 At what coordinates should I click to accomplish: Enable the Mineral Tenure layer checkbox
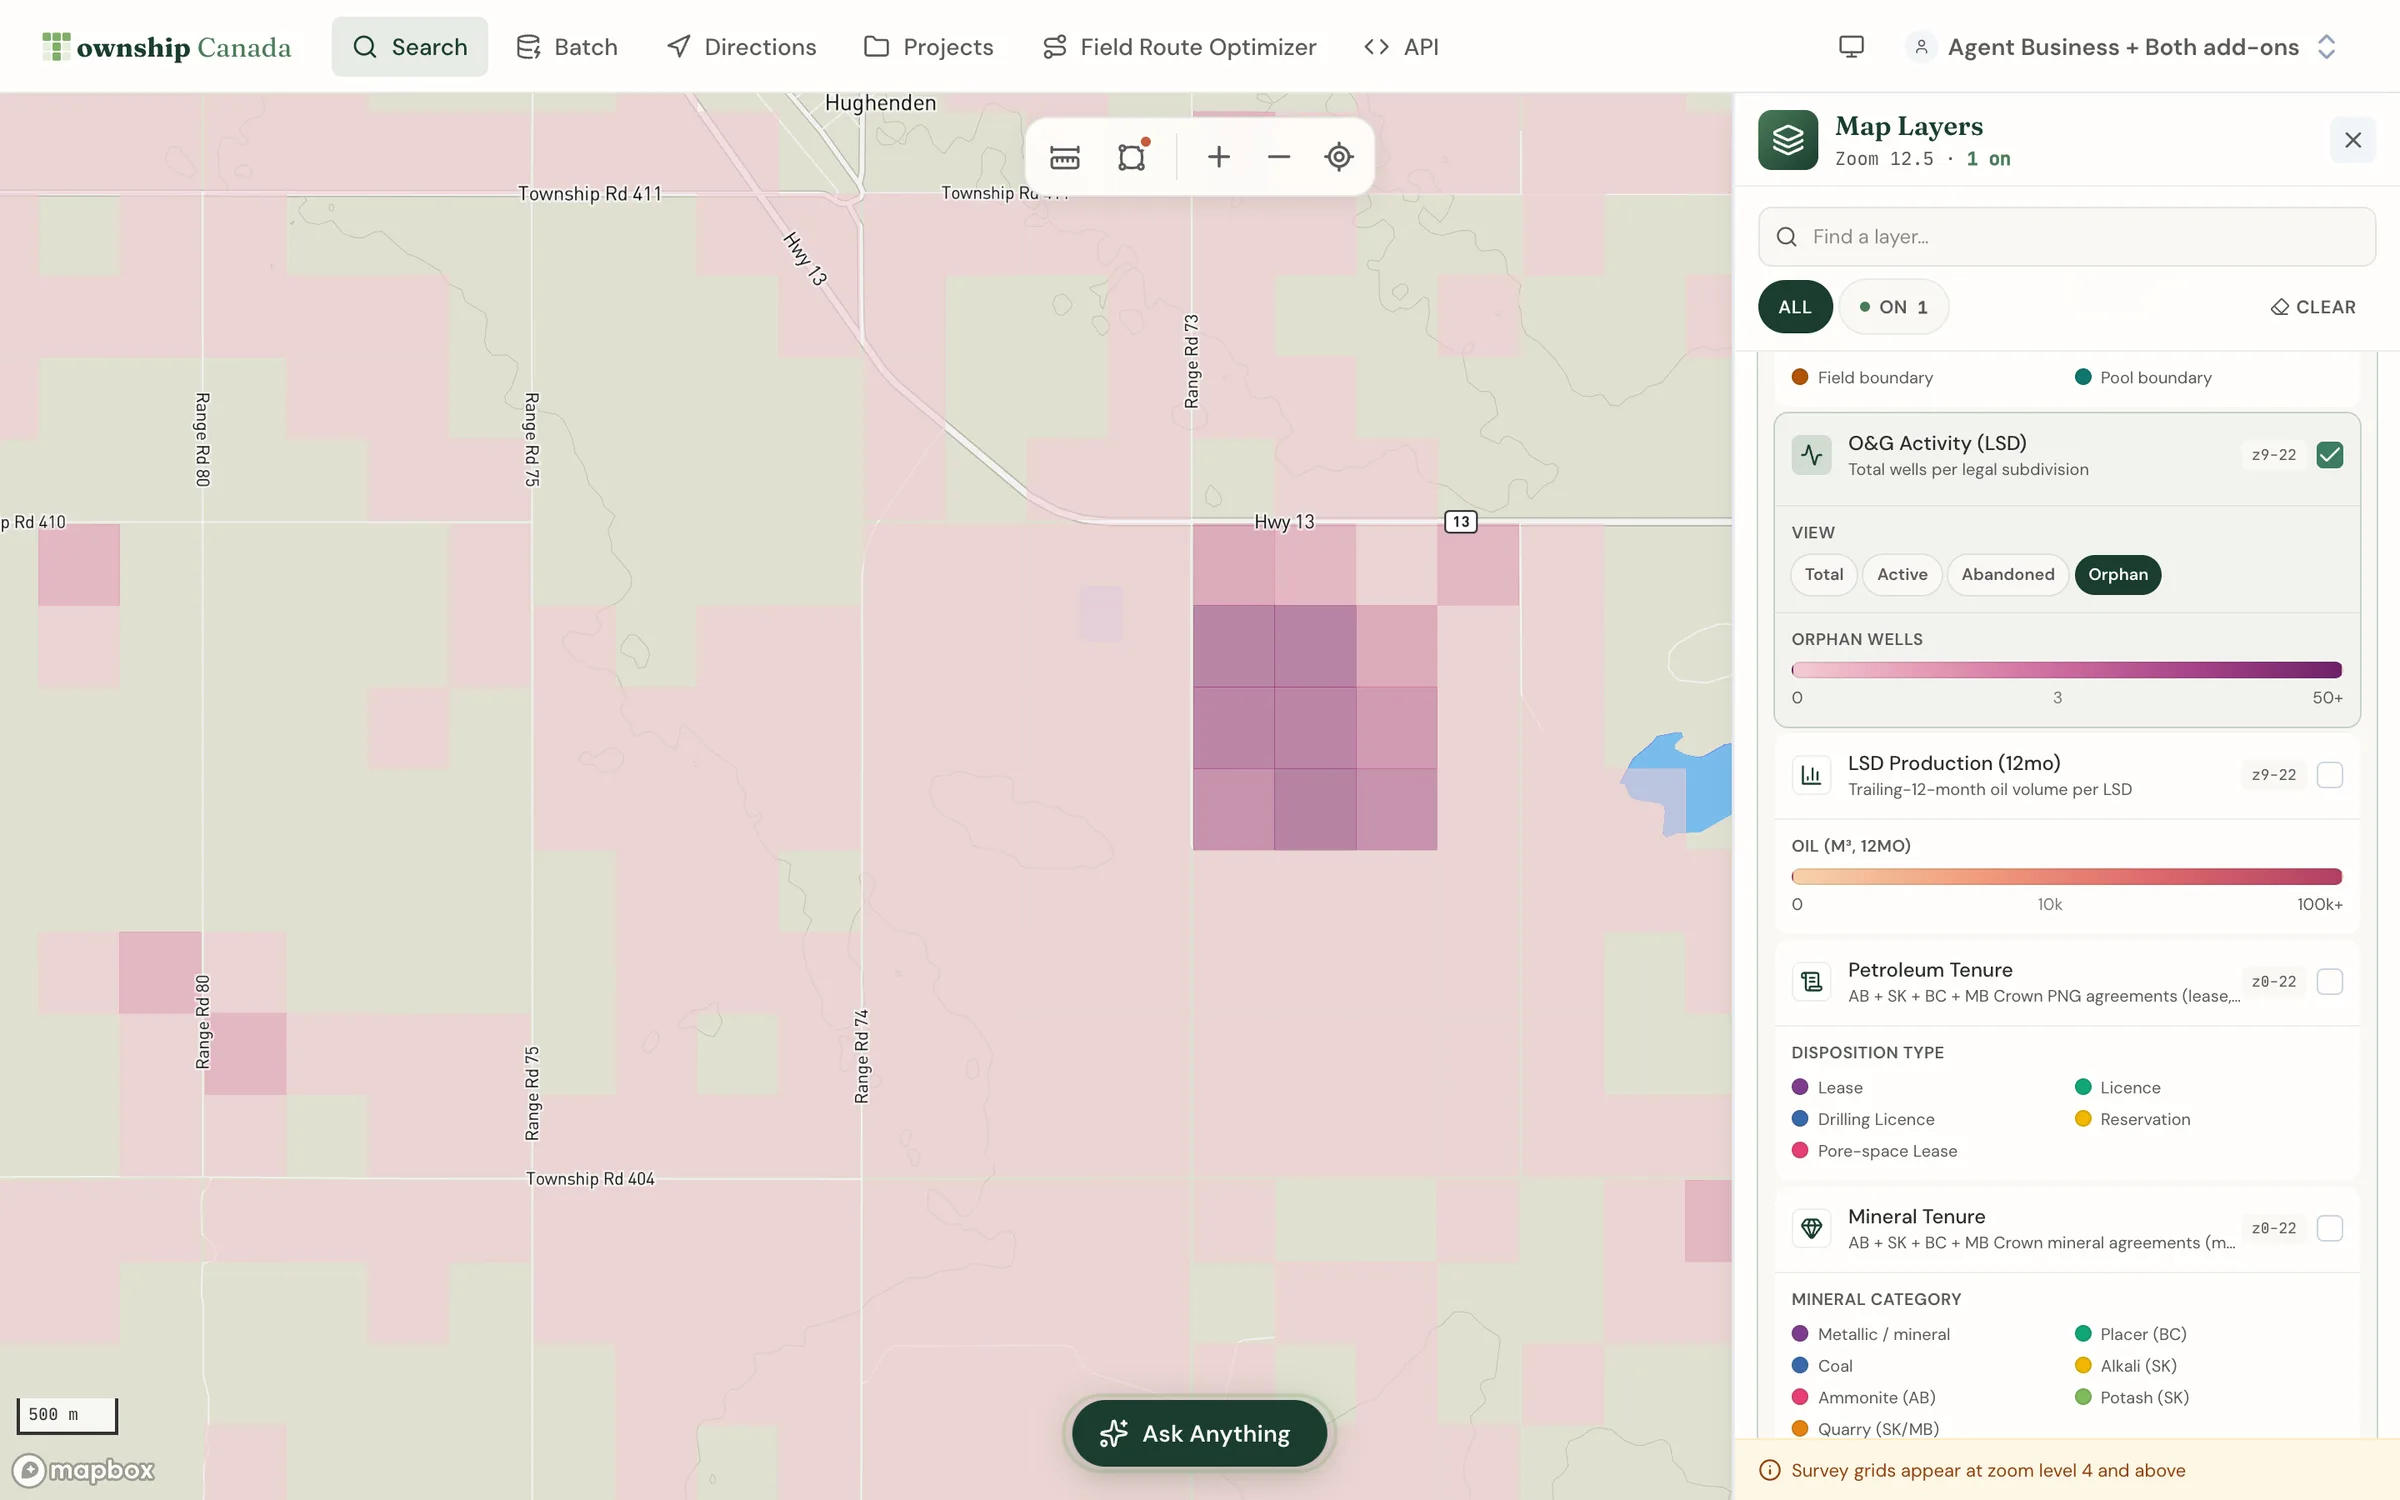pyautogui.click(x=2329, y=1228)
